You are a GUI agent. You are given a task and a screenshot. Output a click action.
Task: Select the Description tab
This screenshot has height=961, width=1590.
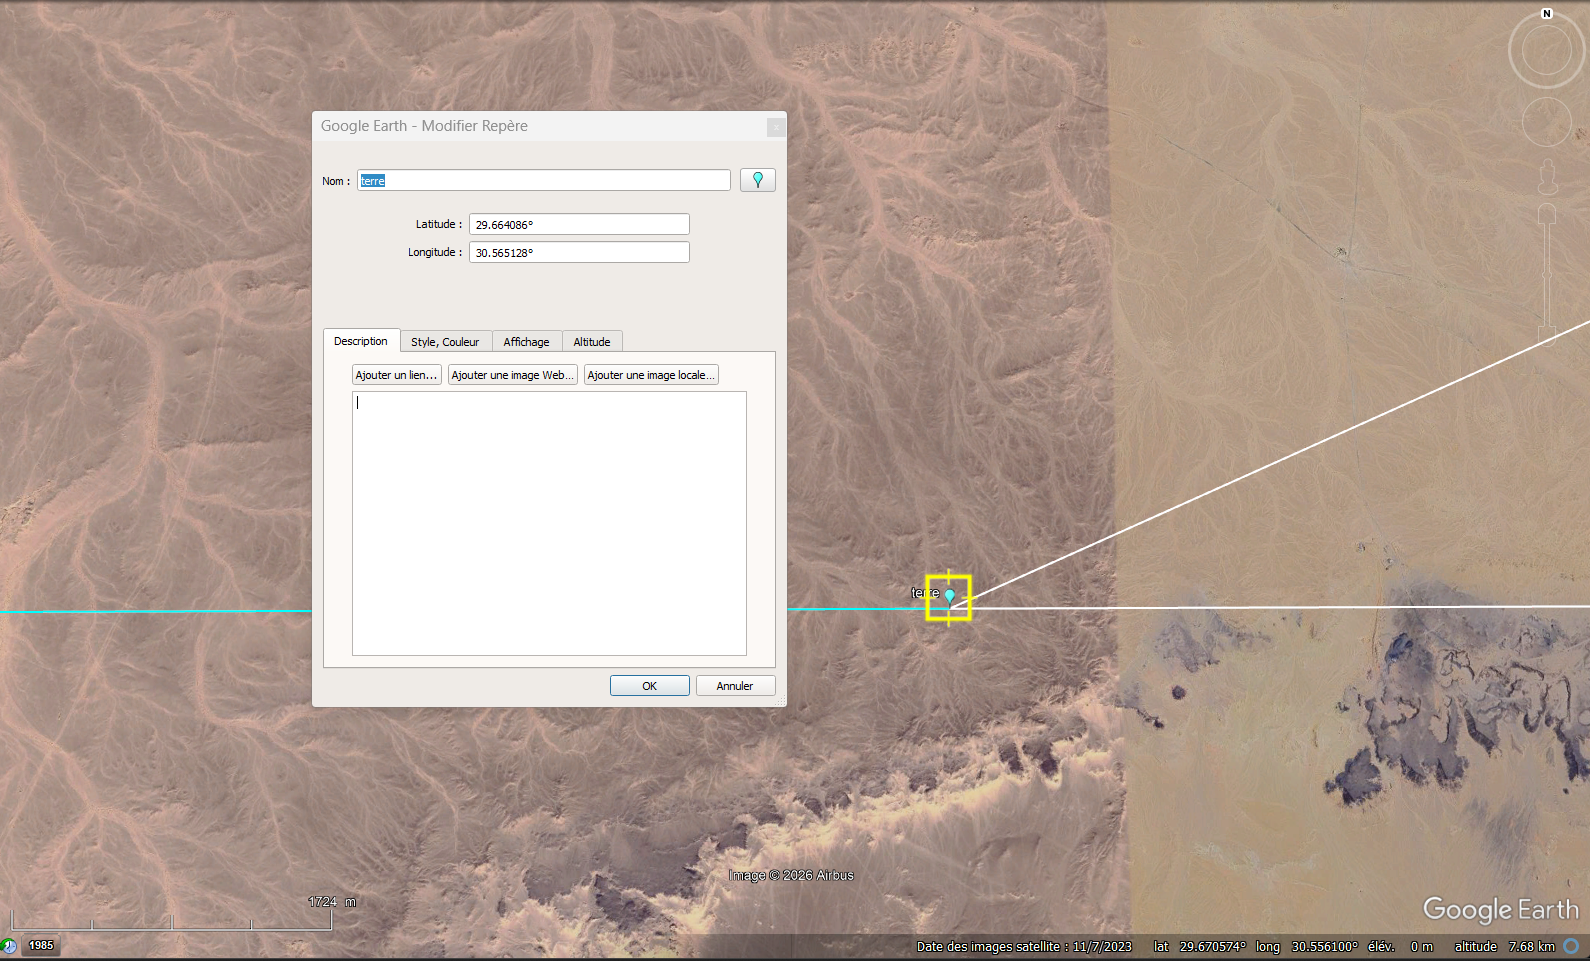(361, 341)
